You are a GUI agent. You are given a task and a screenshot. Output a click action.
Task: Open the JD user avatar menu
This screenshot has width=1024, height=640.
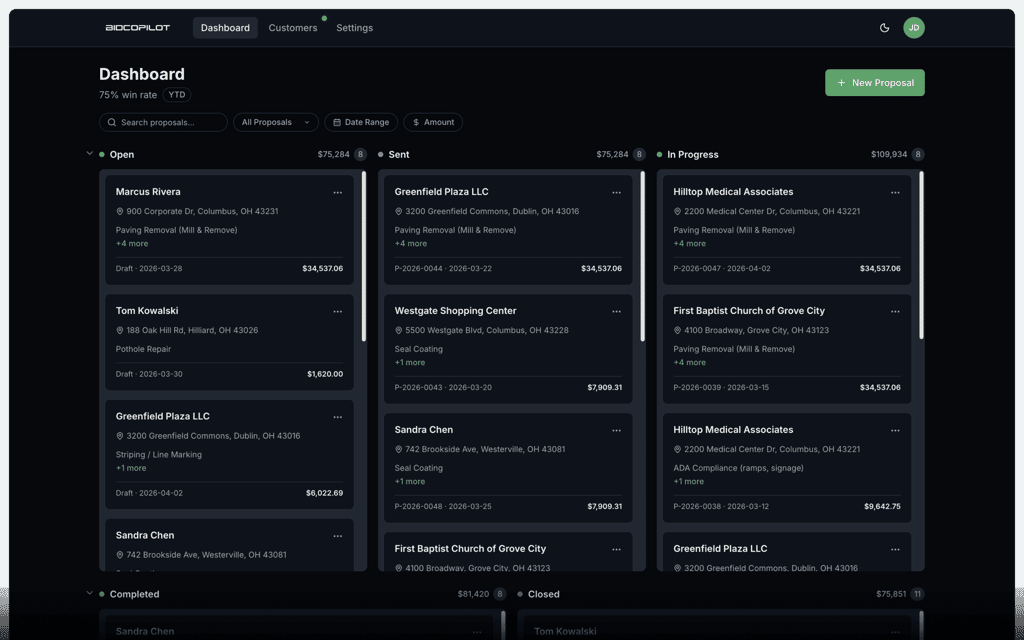(914, 27)
